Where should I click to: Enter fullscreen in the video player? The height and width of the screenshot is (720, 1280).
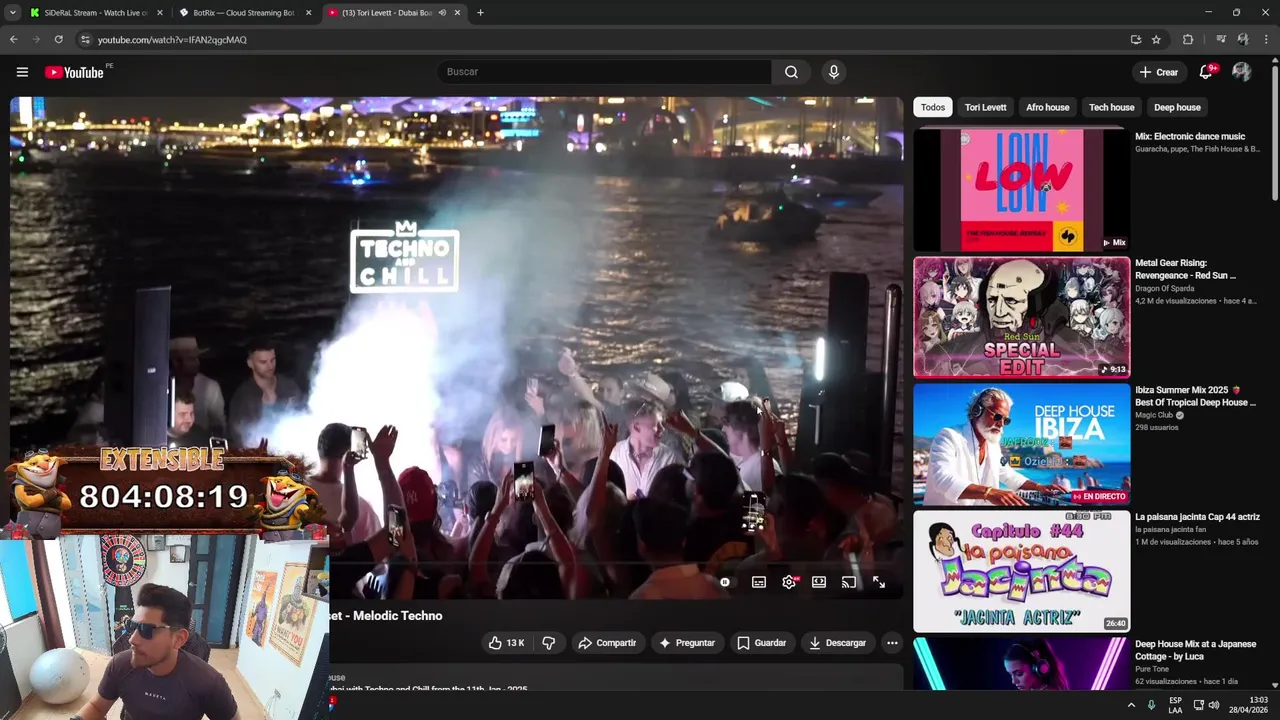pos(879,582)
